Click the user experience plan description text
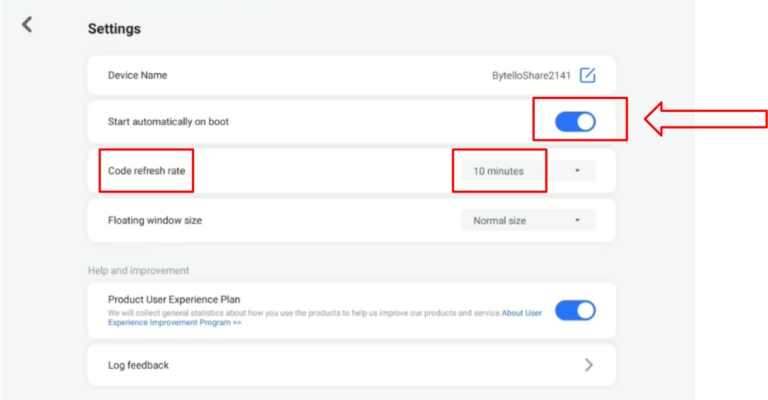The width and height of the screenshot is (768, 400). pyautogui.click(x=300, y=313)
